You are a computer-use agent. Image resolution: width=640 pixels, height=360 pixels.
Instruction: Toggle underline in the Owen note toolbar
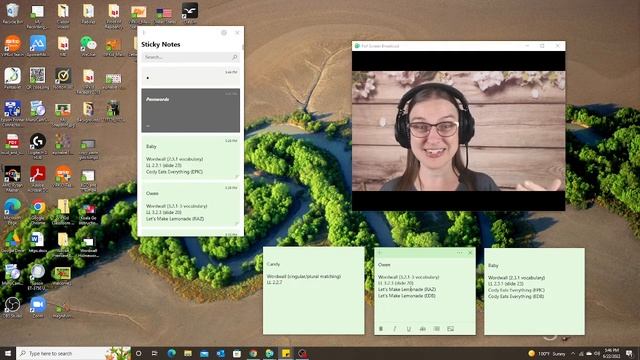[409, 329]
